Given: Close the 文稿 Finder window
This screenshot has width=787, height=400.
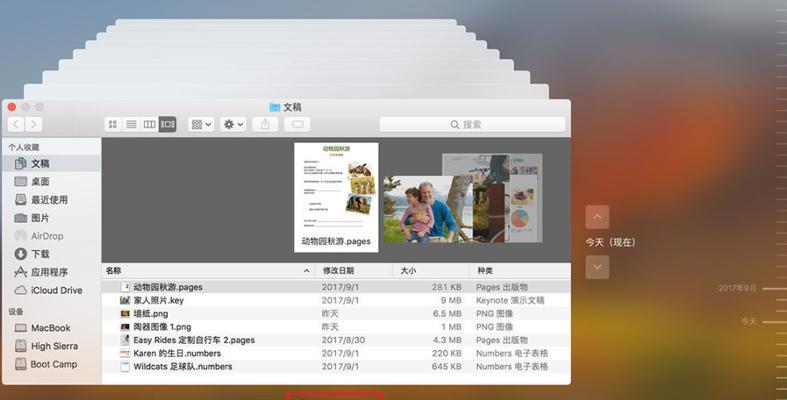Looking at the screenshot, I should [12, 107].
